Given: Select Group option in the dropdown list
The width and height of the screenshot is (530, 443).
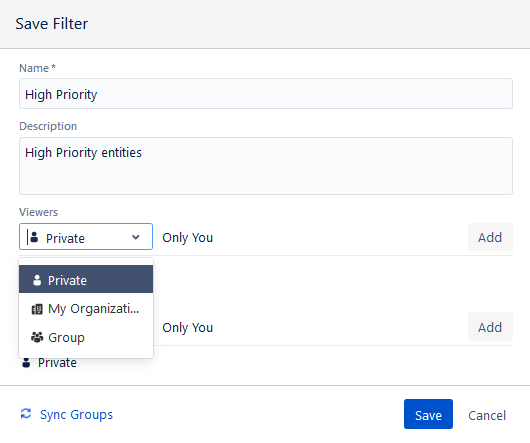Looking at the screenshot, I should pyautogui.click(x=86, y=337).
